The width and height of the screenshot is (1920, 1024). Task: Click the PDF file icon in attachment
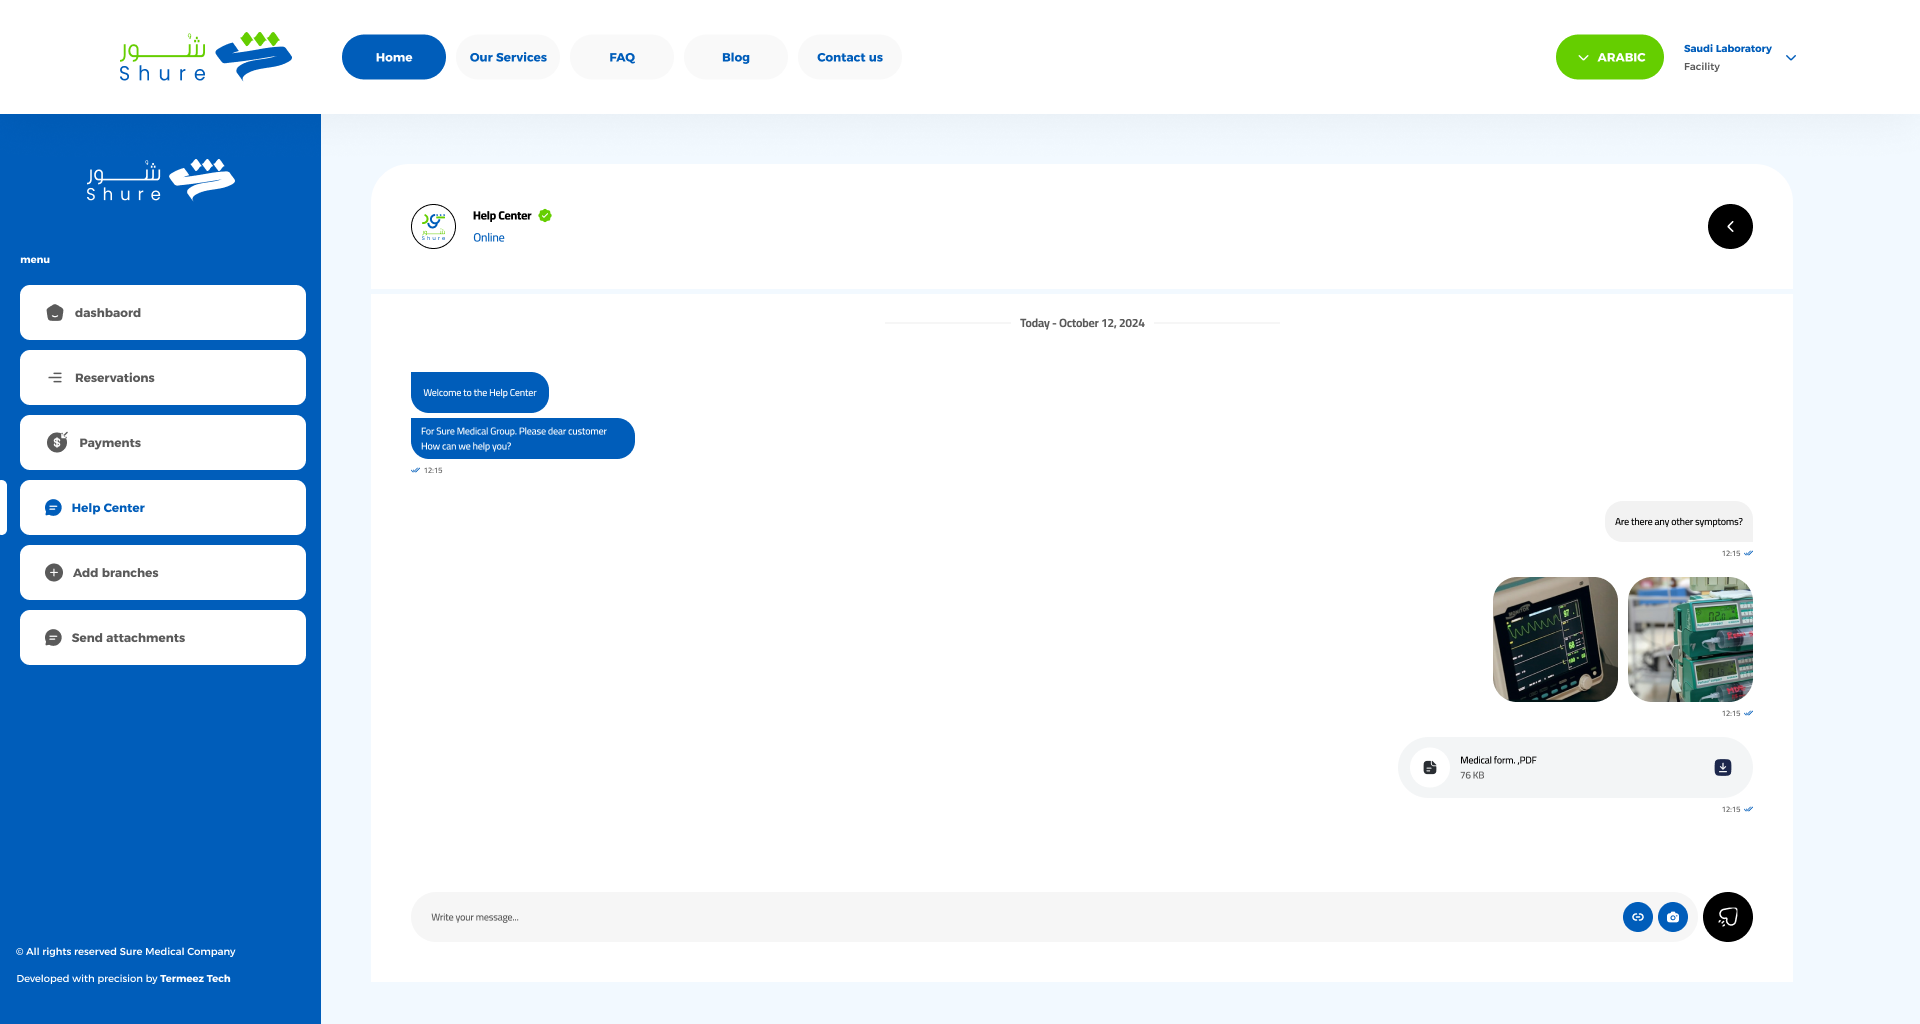coord(1430,767)
